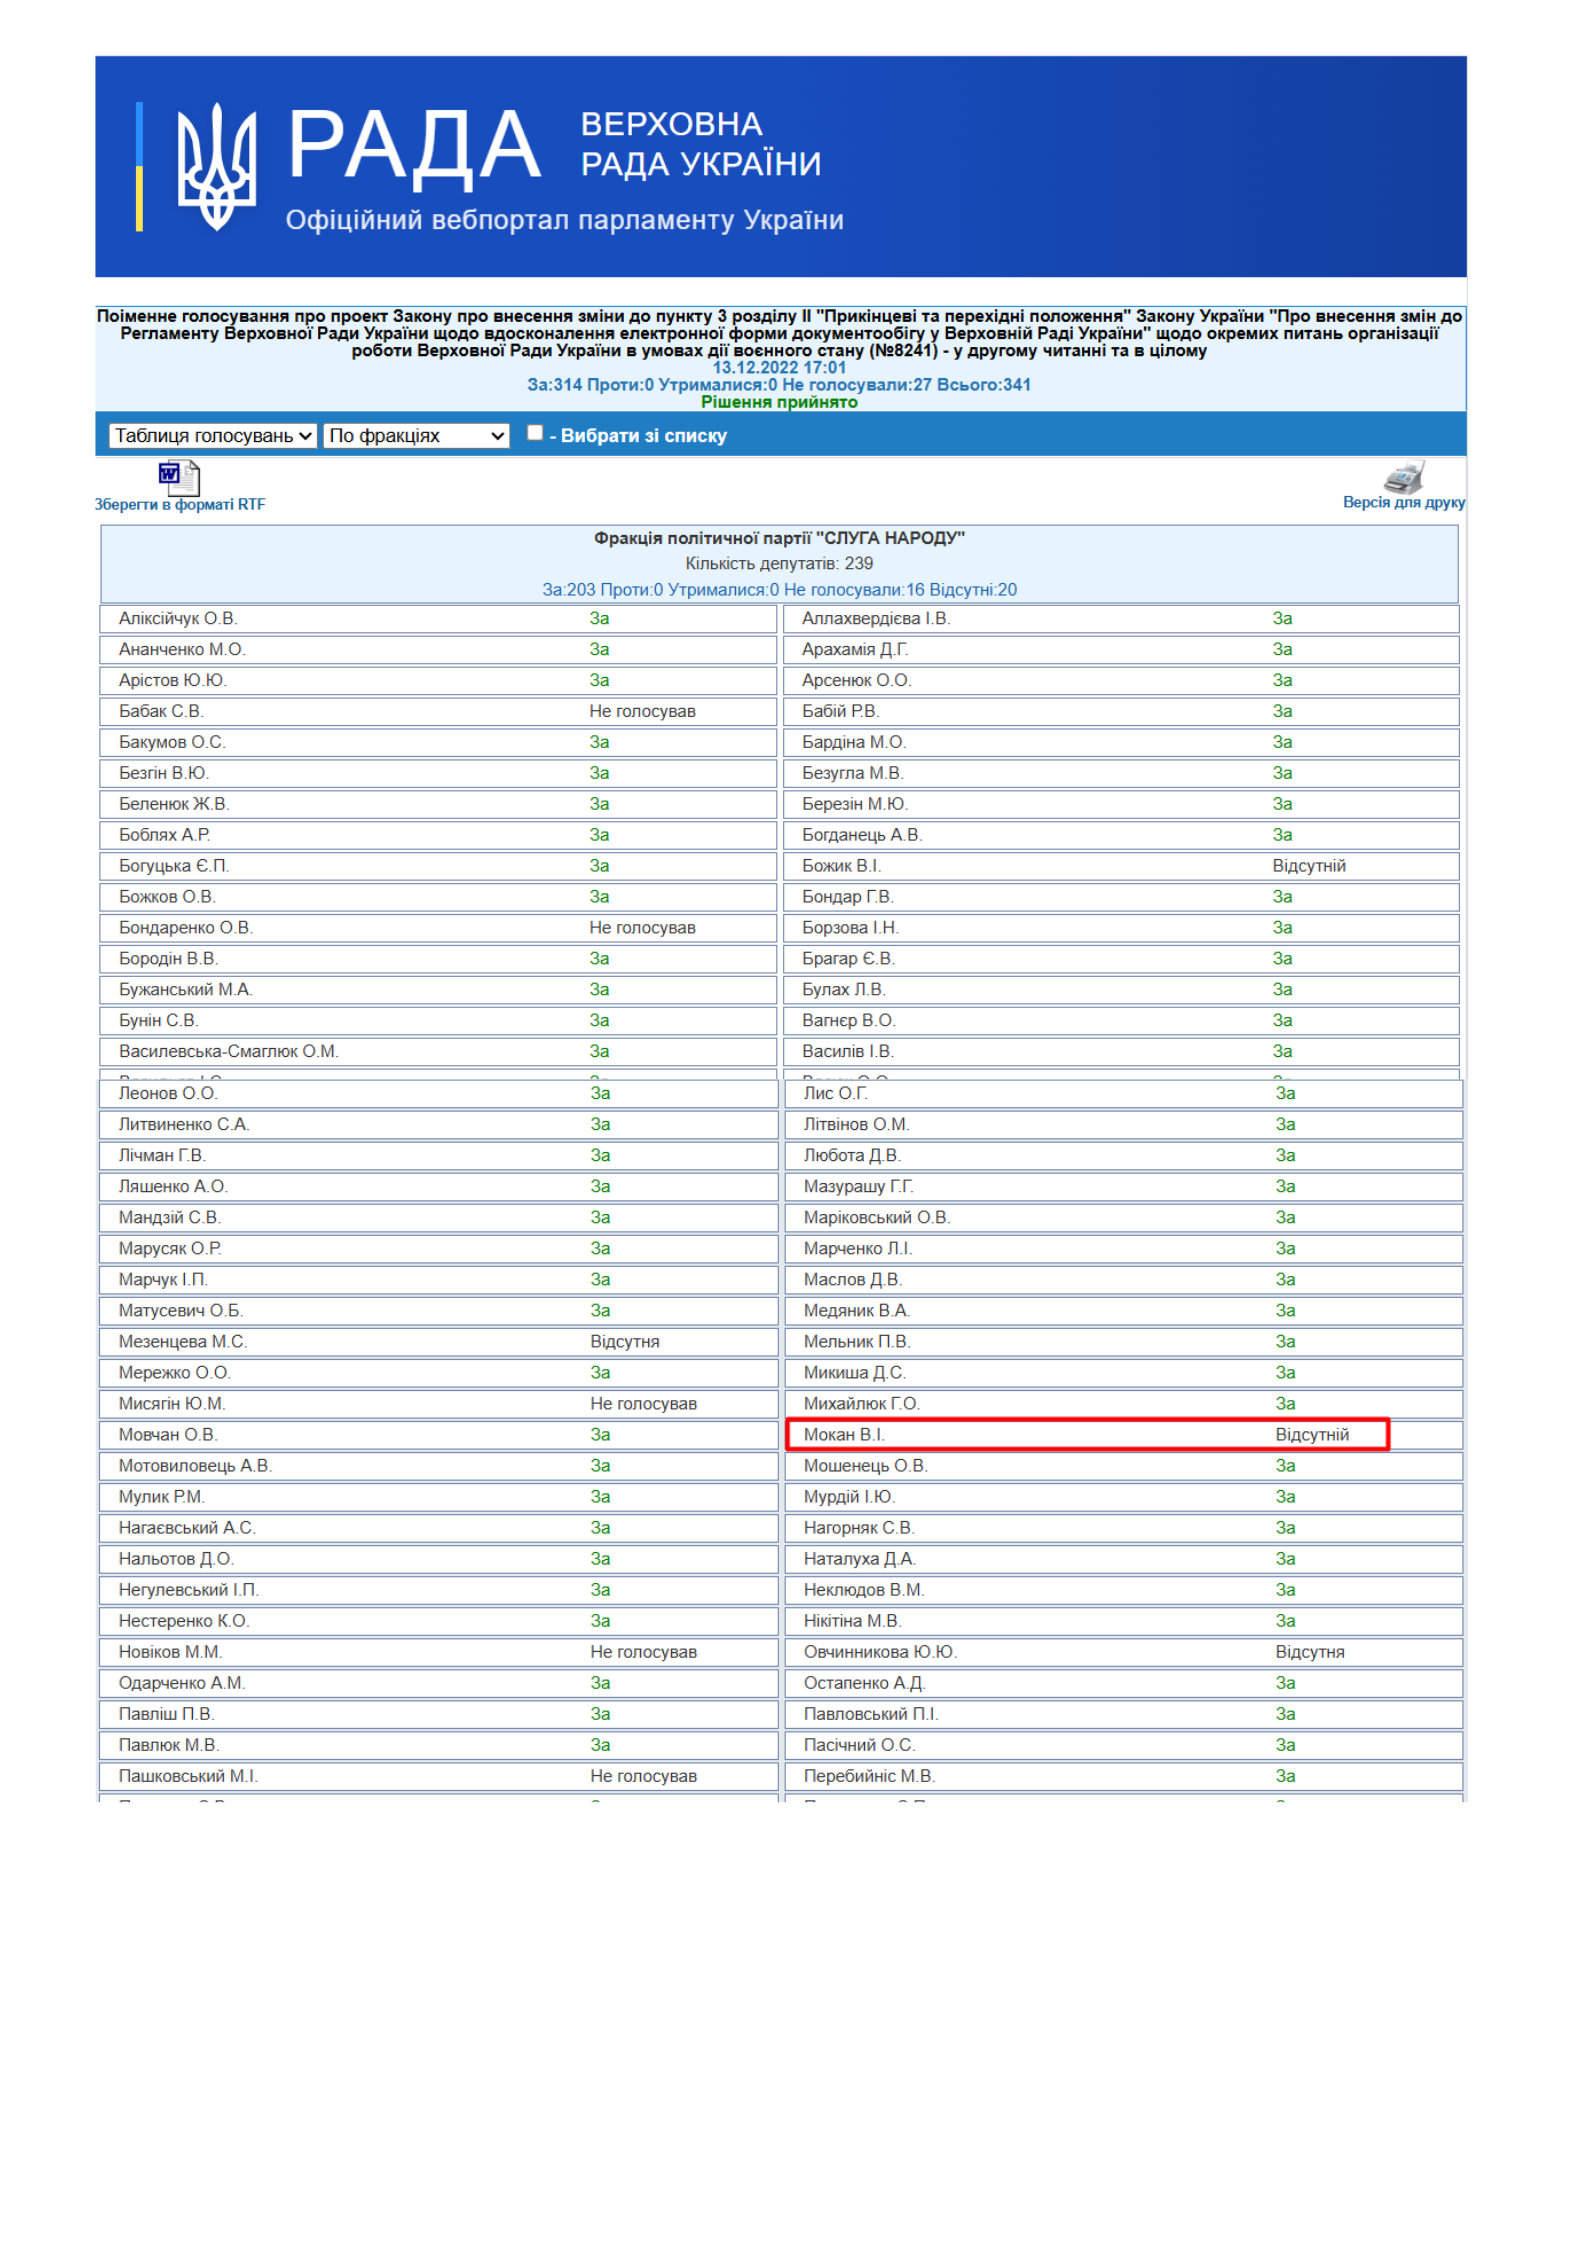The image size is (1587, 2245).
Task: Select deputy name 'Бужанський М.А.'
Action: coord(186,990)
